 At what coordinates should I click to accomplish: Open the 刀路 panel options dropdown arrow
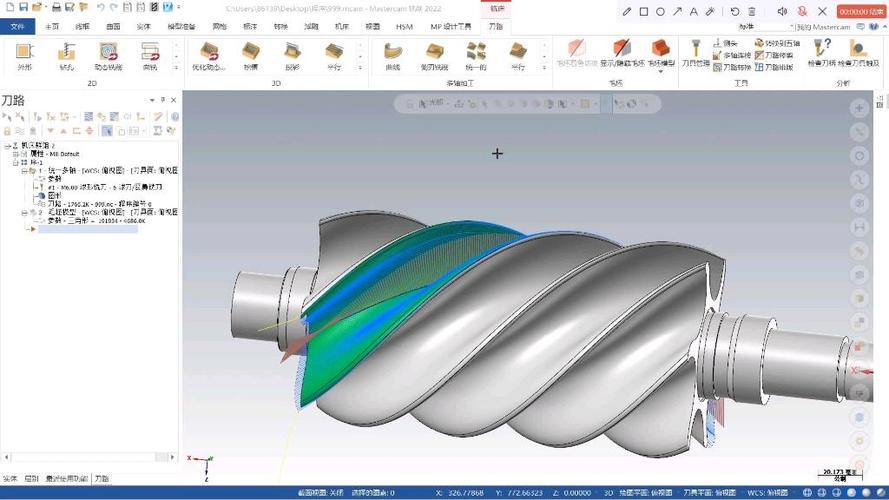(x=152, y=100)
